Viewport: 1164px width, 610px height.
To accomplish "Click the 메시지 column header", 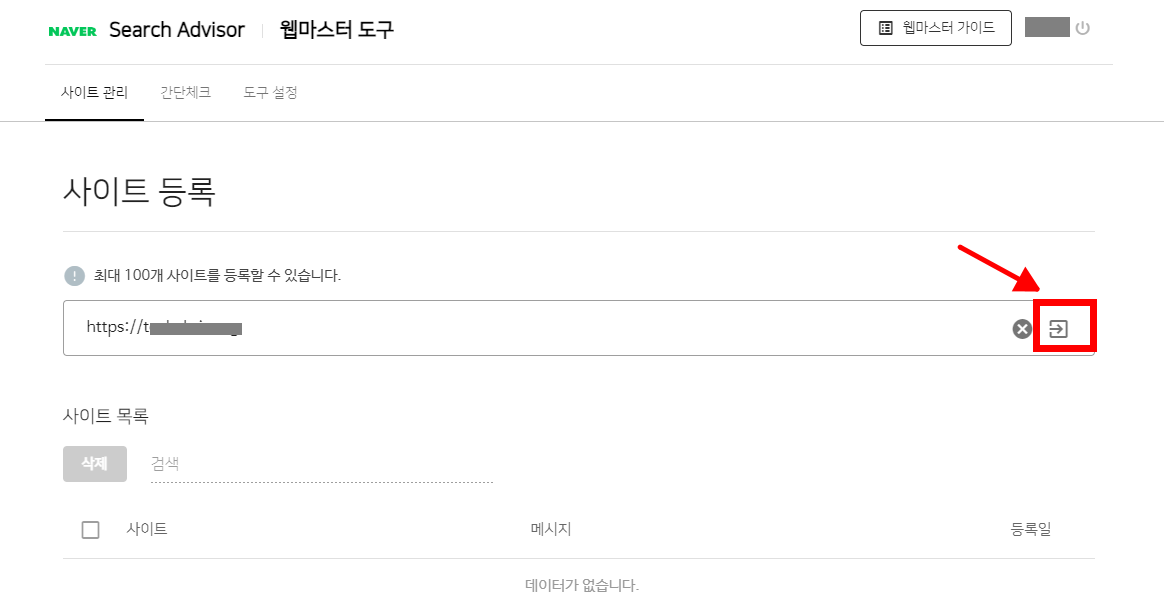I will coord(550,529).
